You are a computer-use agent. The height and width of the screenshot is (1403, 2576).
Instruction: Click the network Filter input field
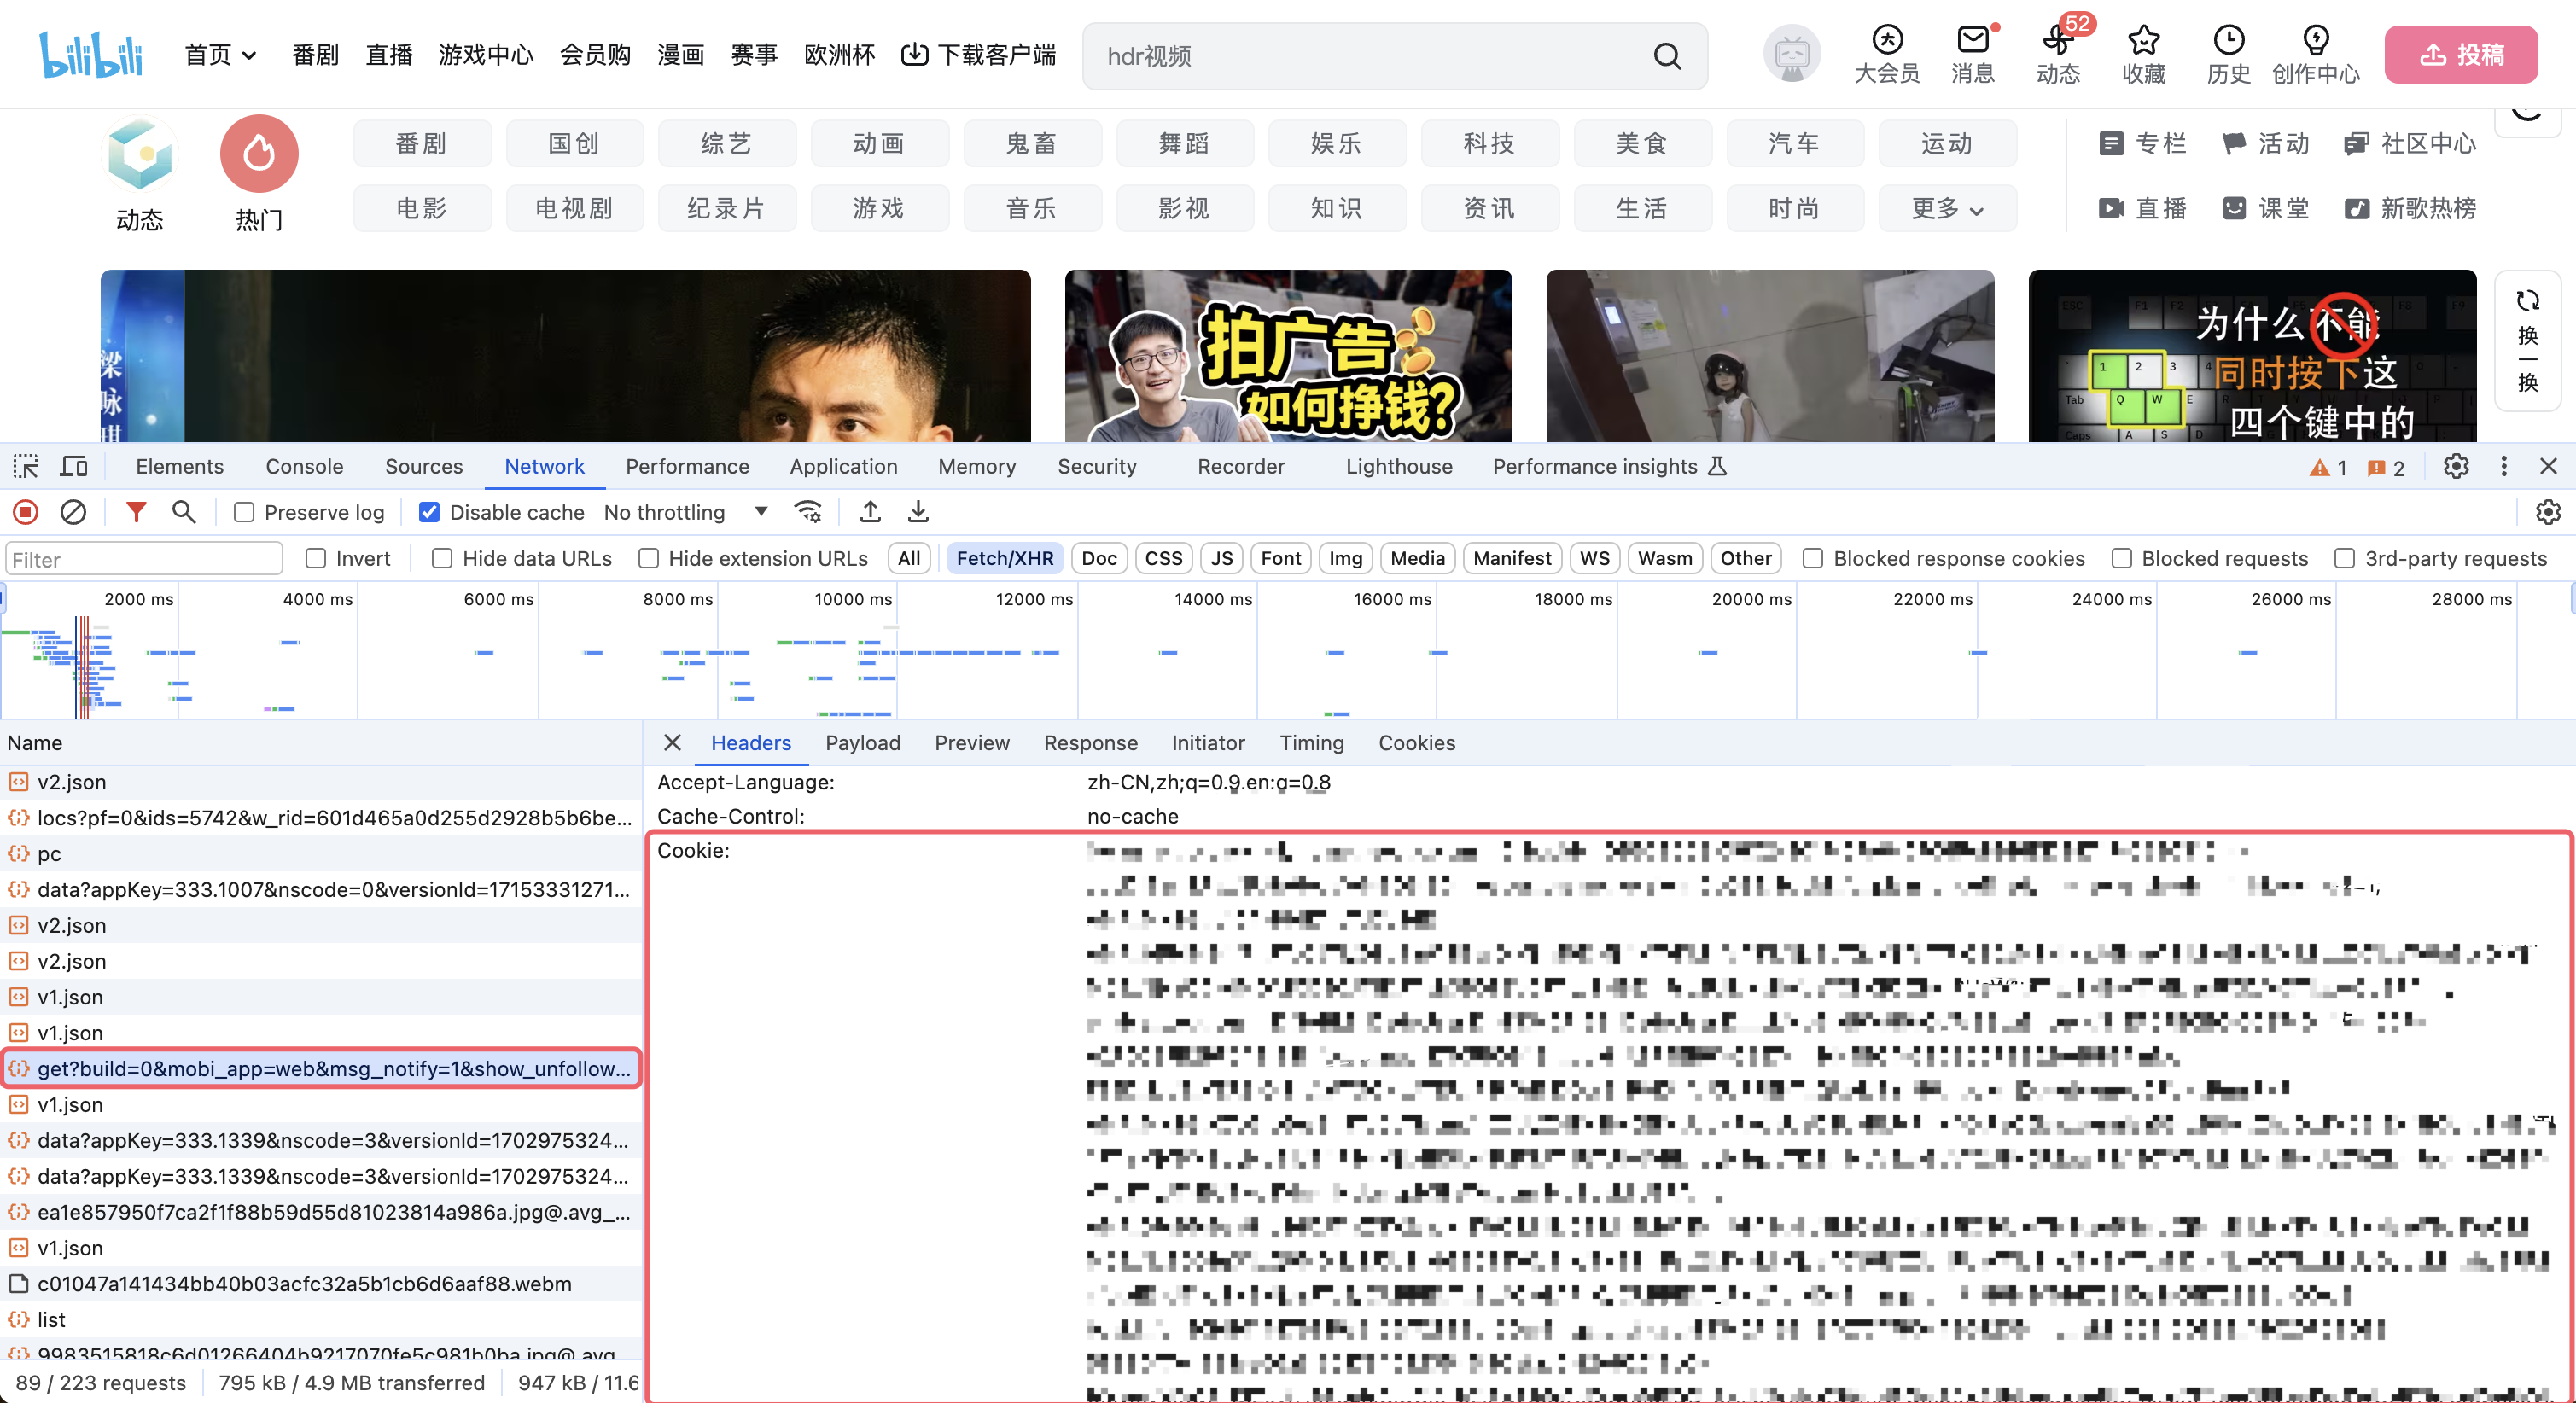[143, 558]
